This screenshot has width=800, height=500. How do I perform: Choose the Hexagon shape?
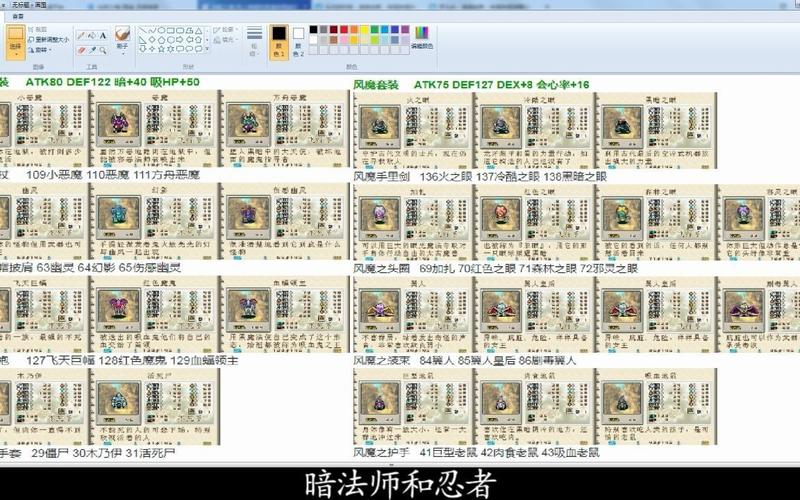171,40
